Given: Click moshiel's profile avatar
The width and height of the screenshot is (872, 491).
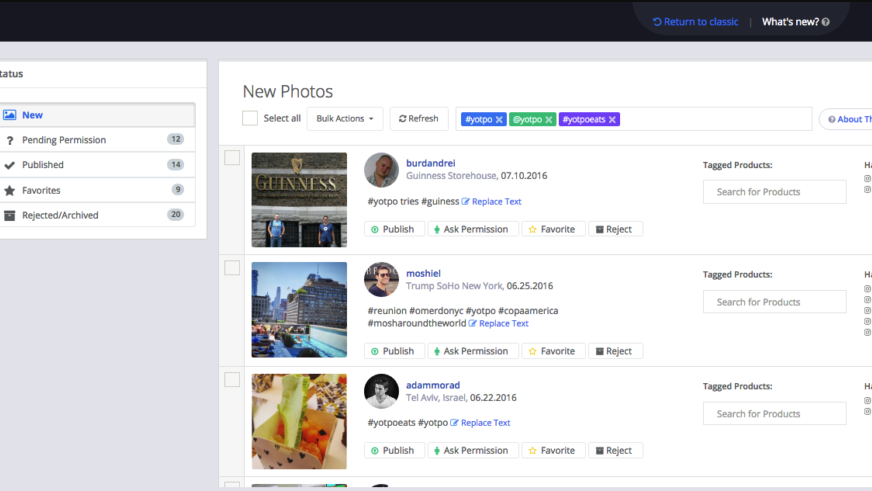Looking at the screenshot, I should pos(381,280).
